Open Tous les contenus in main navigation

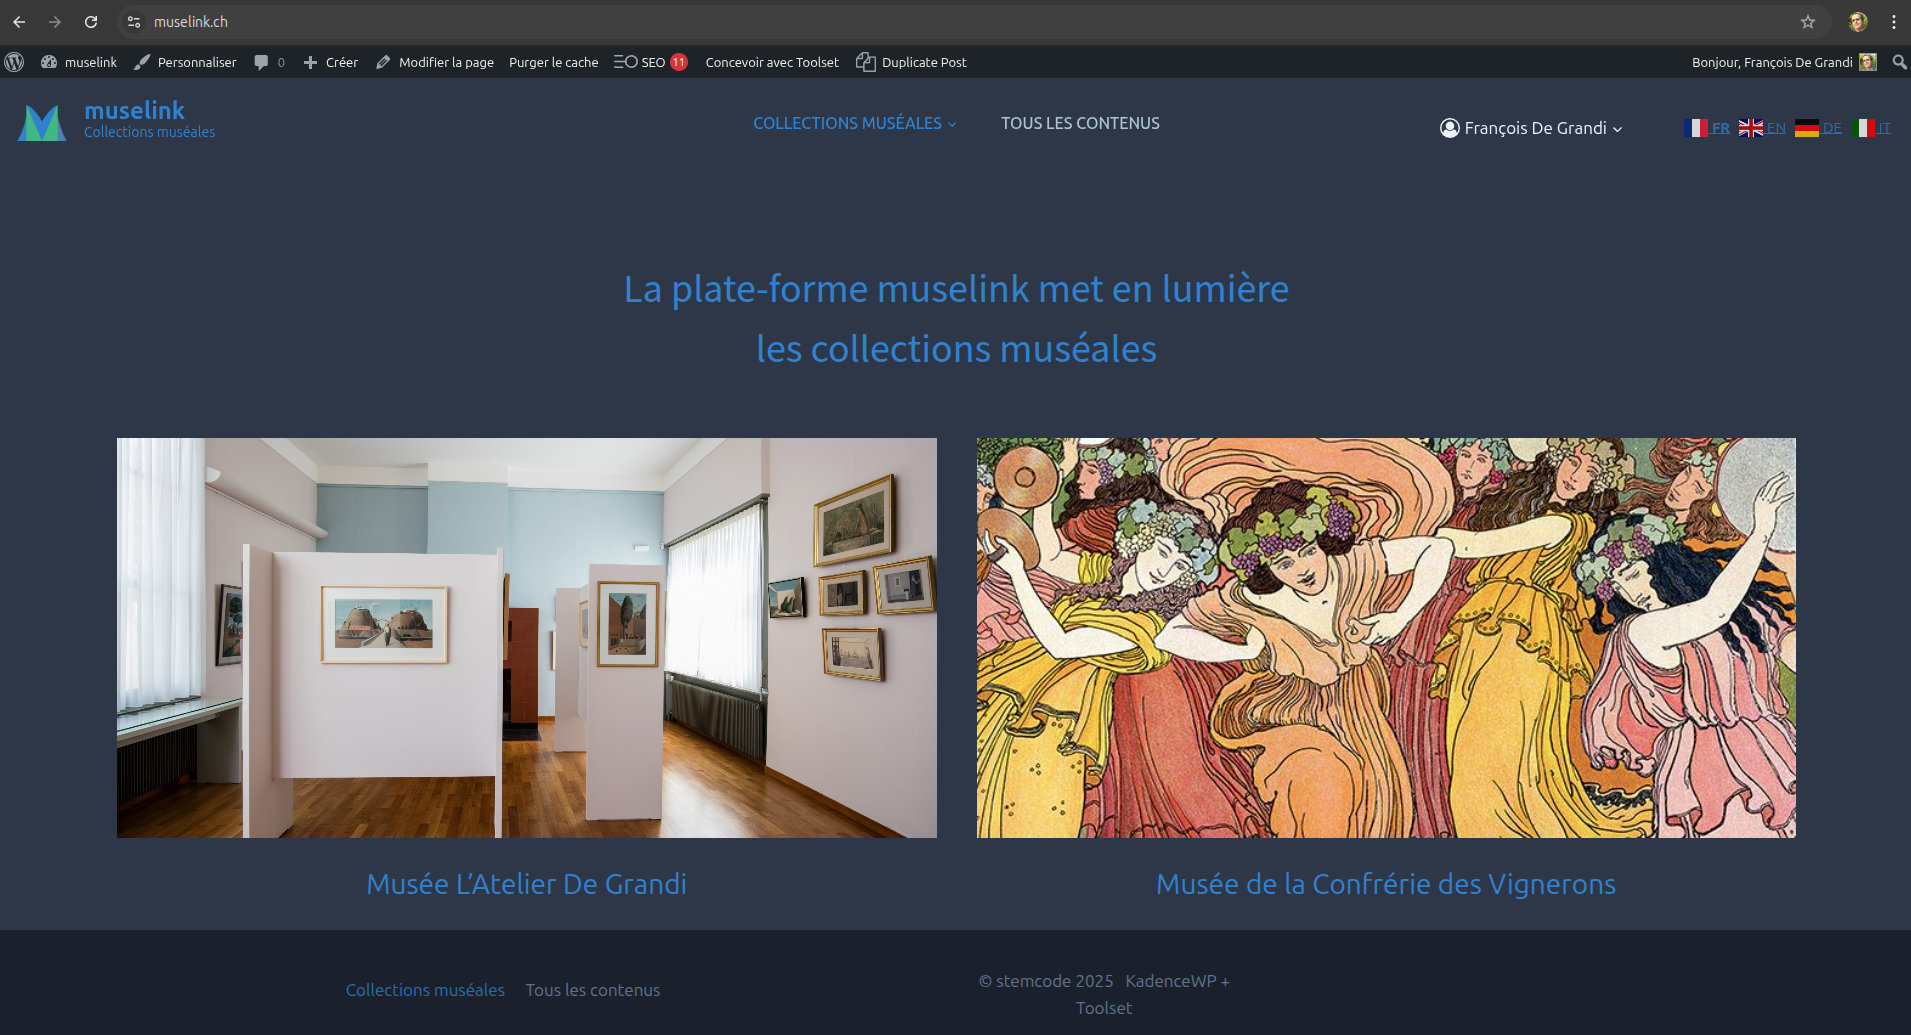pos(1080,123)
